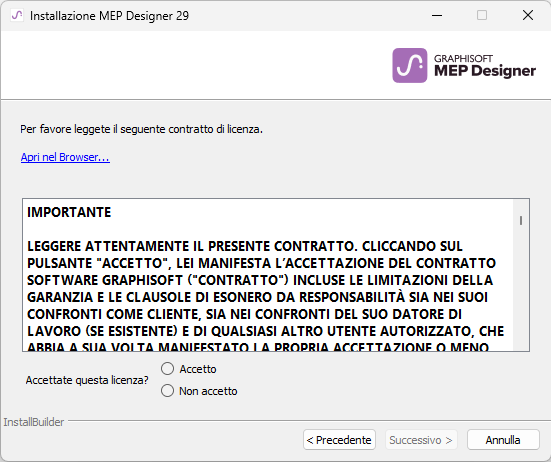Viewport: 551px width, 462px height.
Task: Click the 'Installazione MEP Designer 29' window title
Action: pos(109,16)
